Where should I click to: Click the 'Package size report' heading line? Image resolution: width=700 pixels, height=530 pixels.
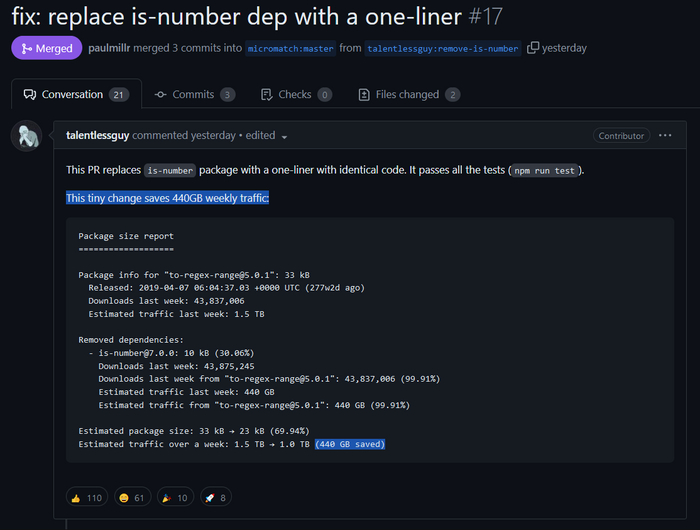(126, 236)
